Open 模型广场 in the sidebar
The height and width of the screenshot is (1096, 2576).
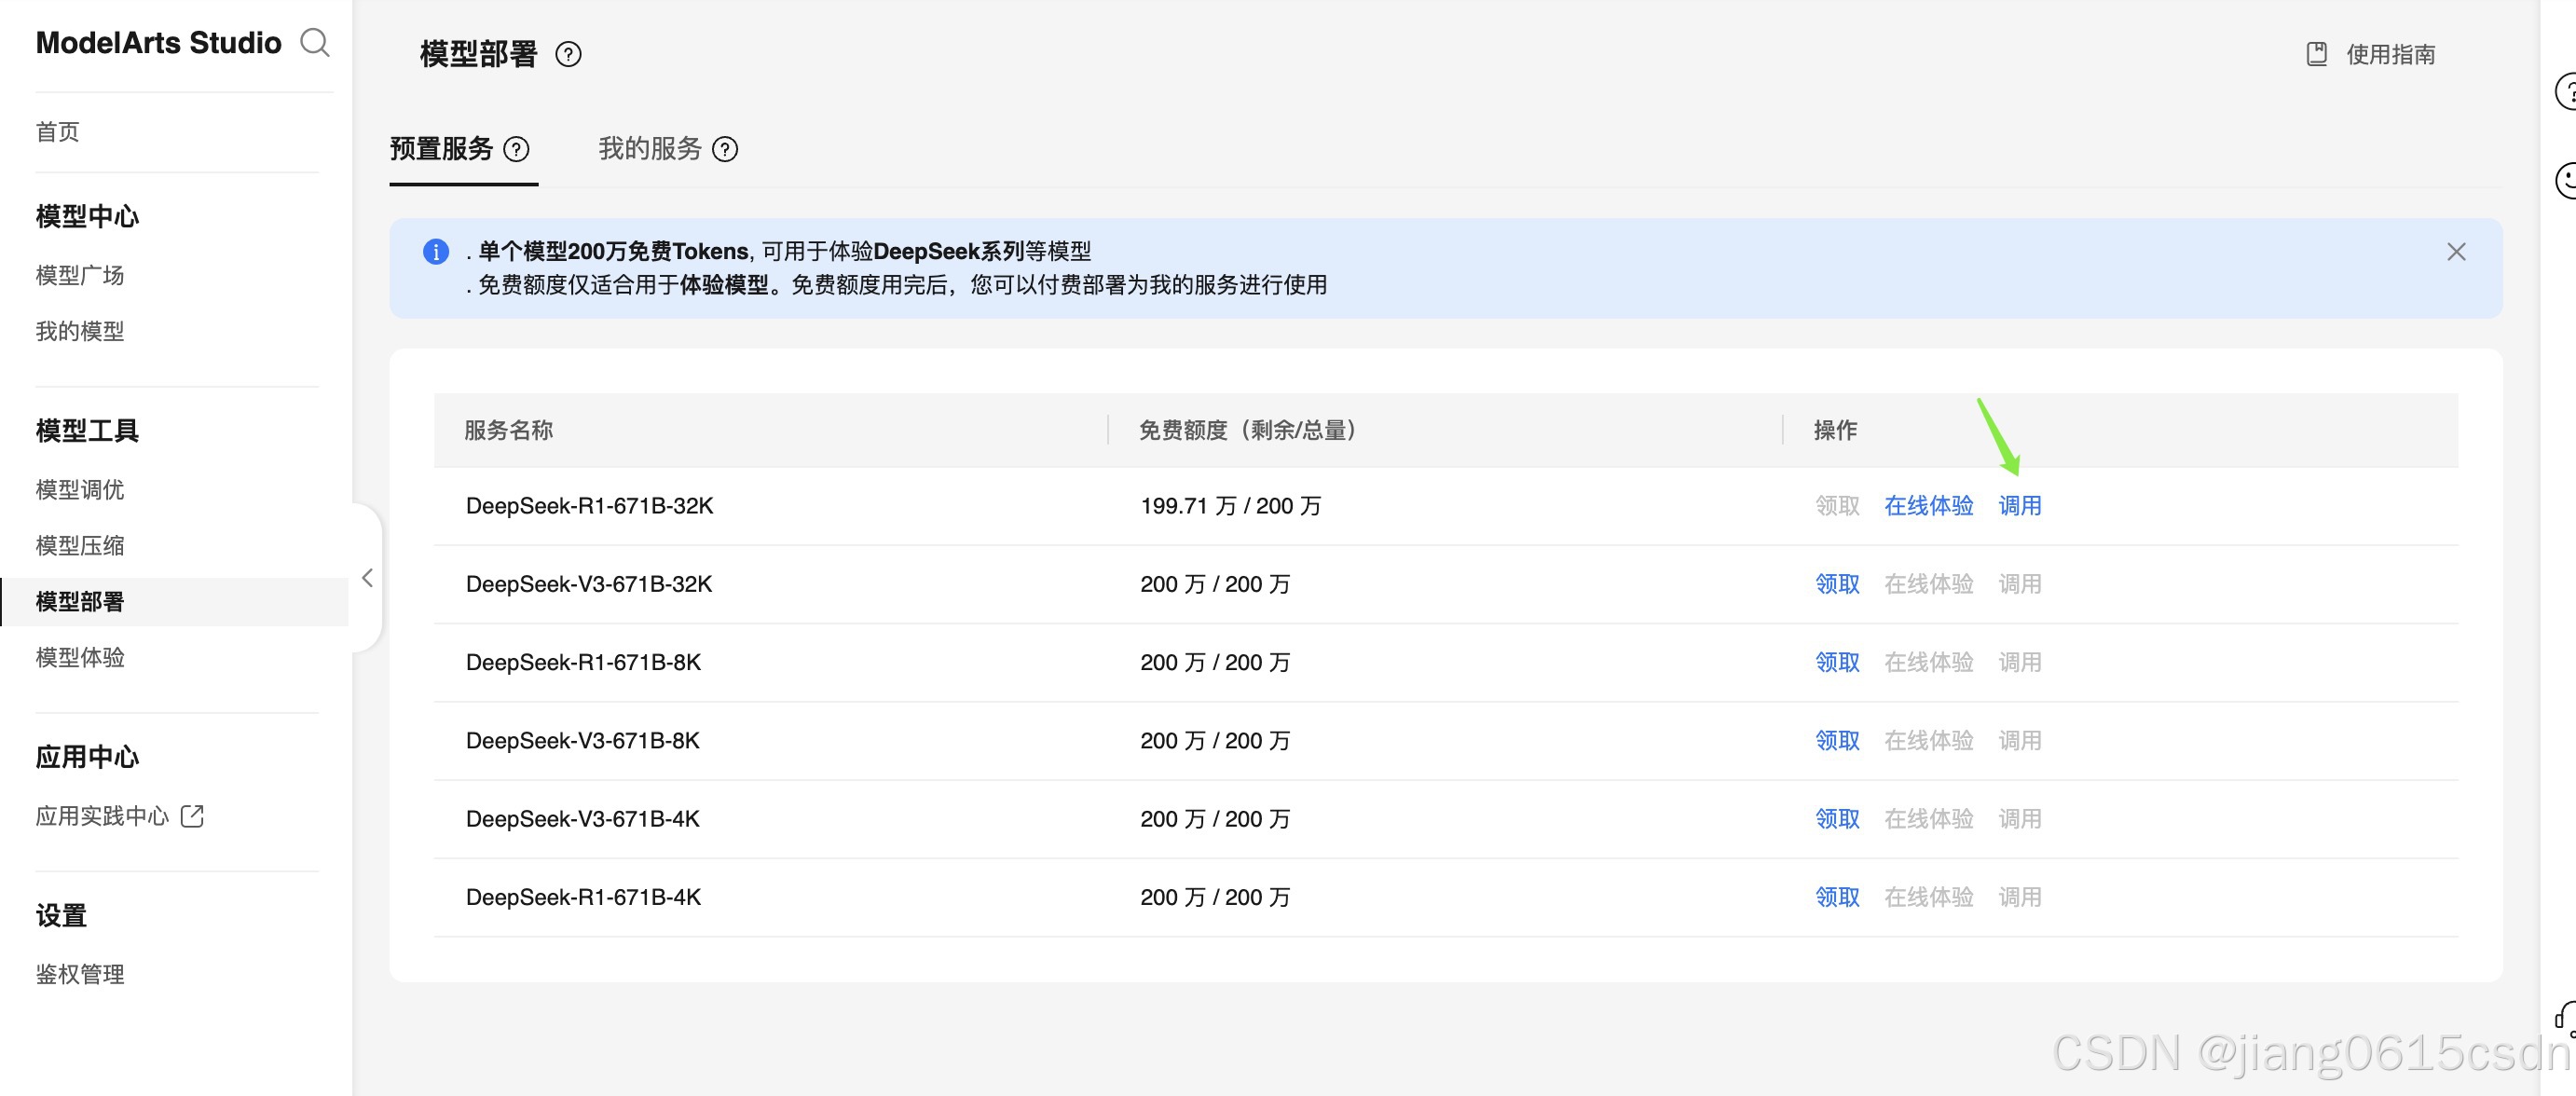80,275
